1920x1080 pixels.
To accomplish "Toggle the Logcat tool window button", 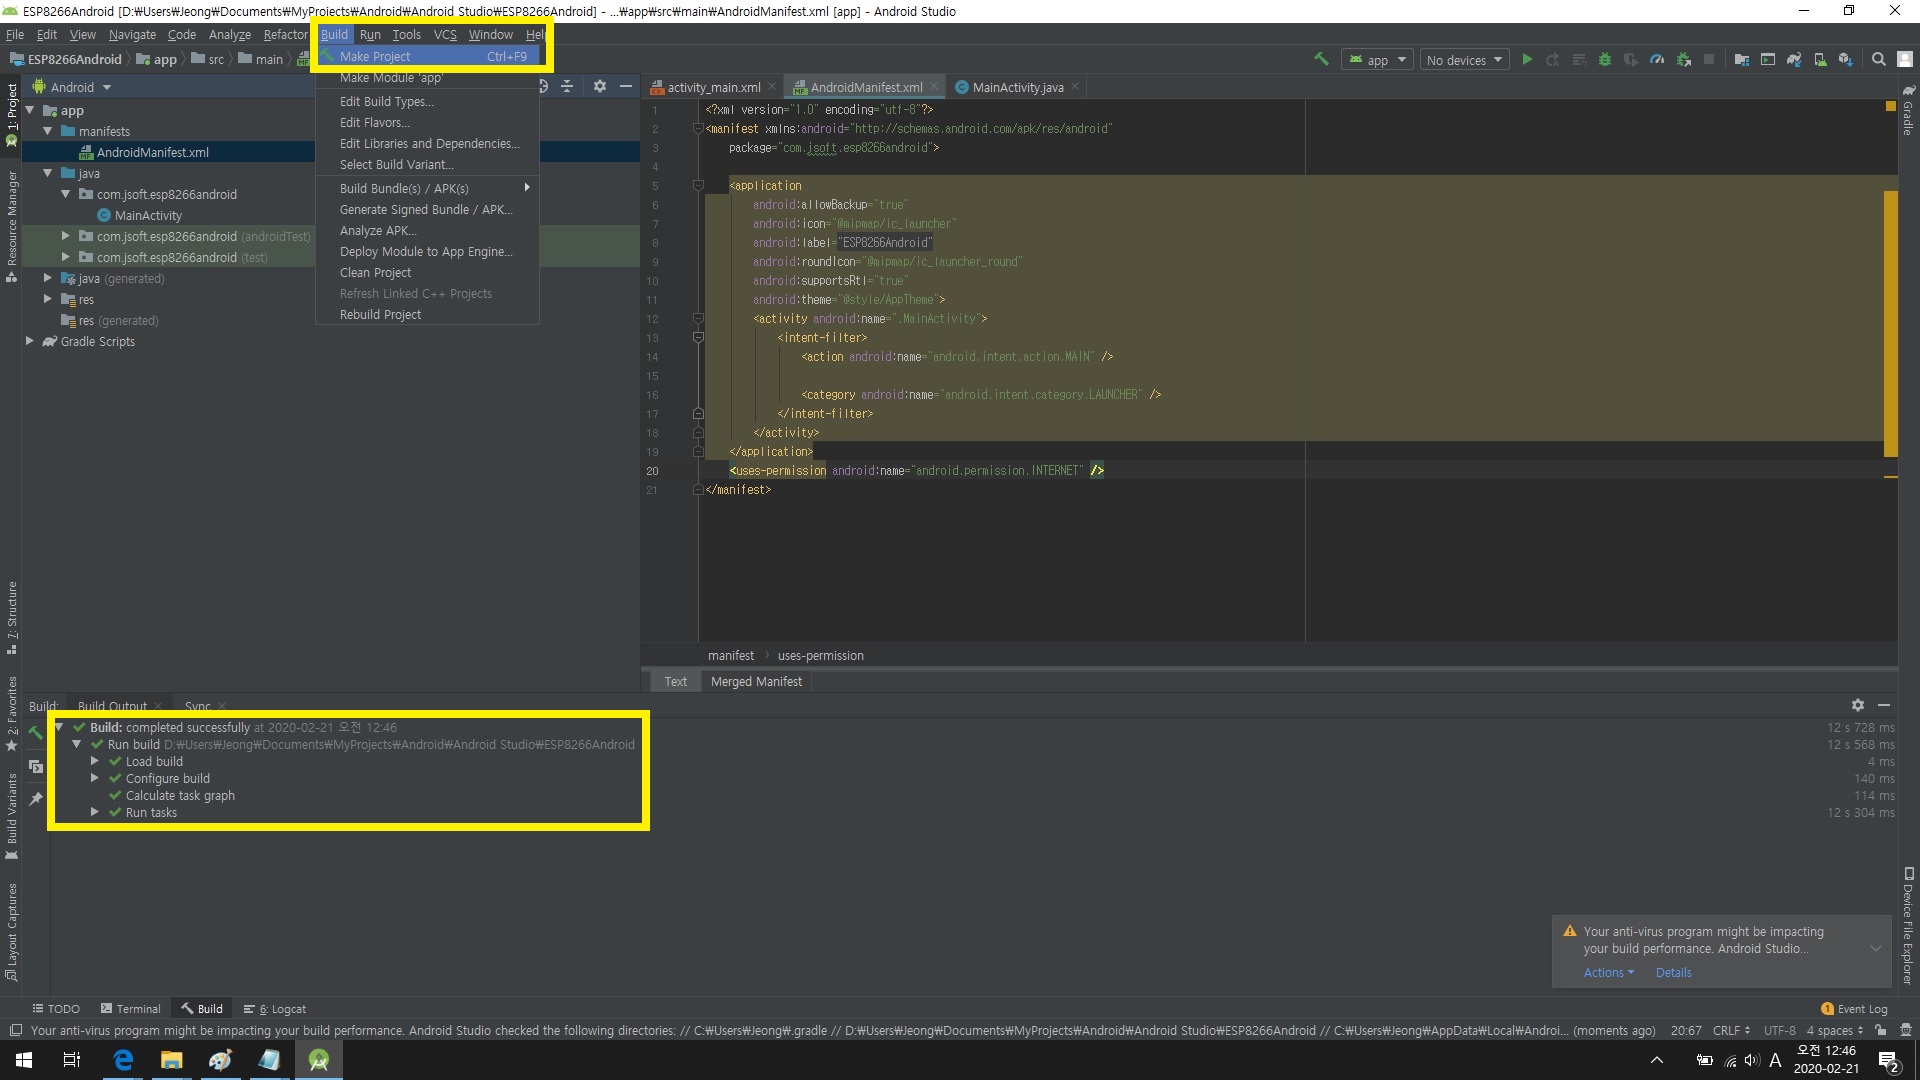I will point(276,1009).
